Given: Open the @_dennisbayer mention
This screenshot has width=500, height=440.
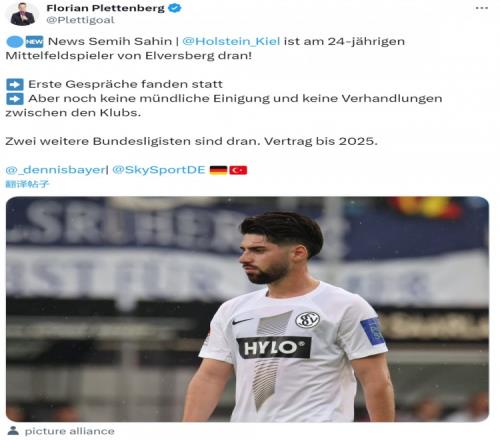Looking at the screenshot, I should [55, 170].
